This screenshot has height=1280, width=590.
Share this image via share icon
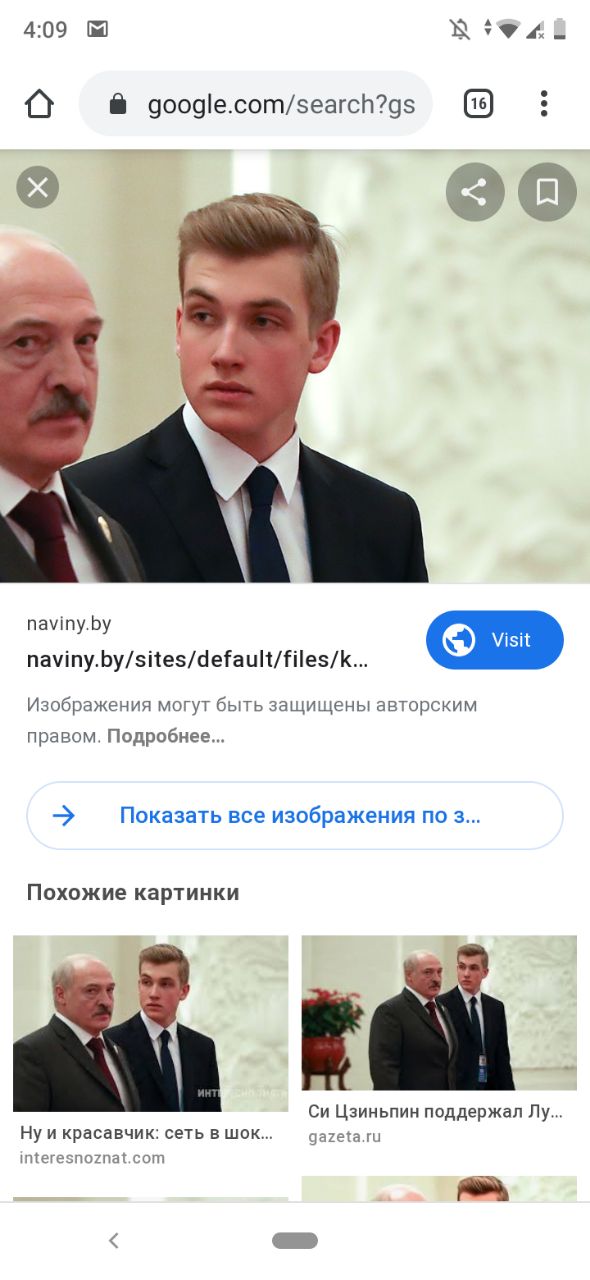474,192
